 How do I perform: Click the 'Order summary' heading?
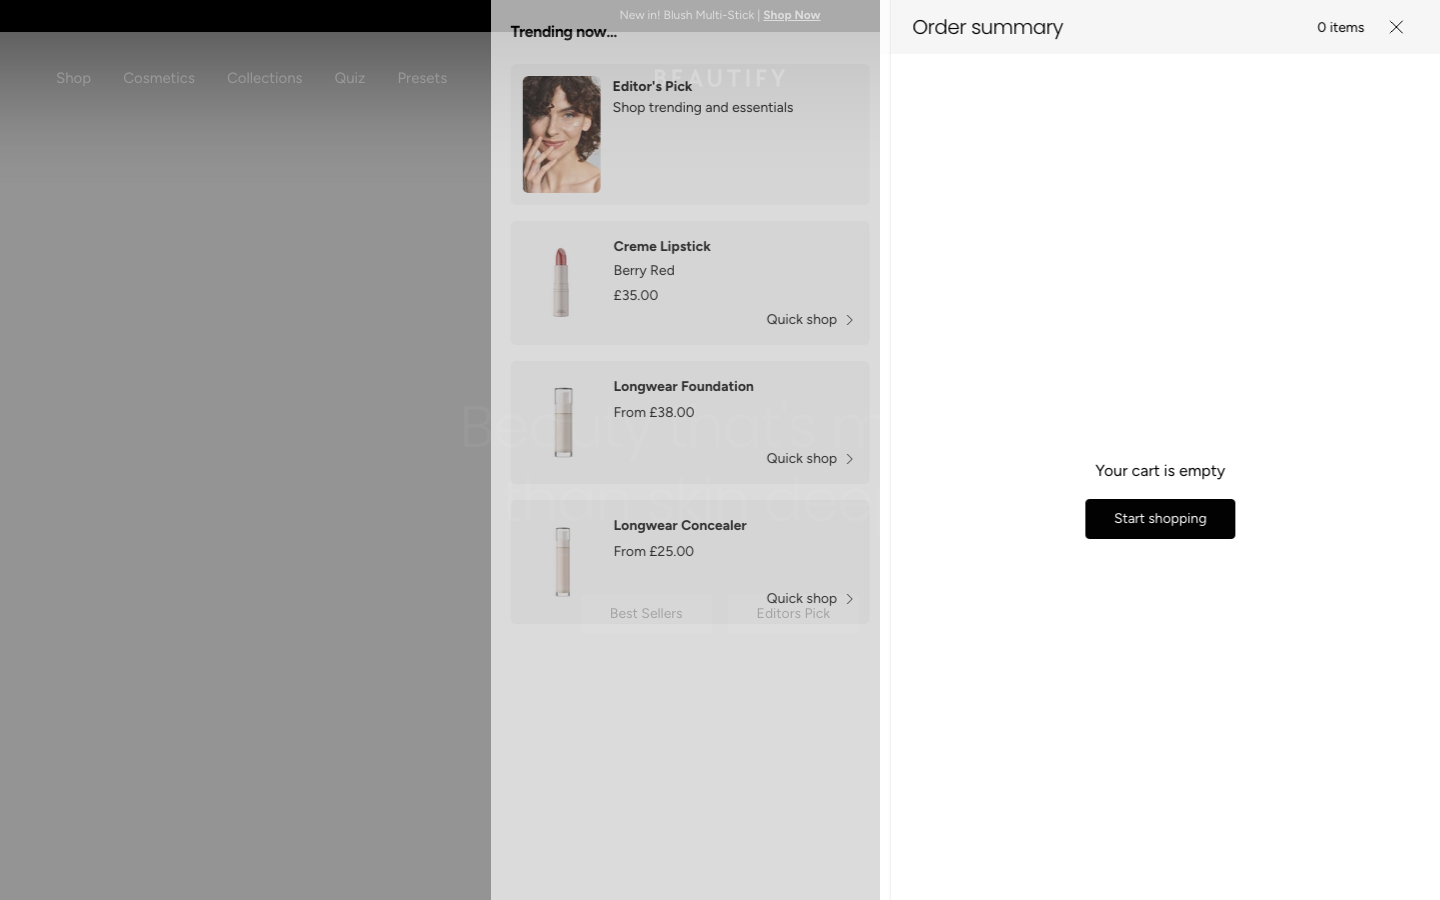pyautogui.click(x=987, y=27)
